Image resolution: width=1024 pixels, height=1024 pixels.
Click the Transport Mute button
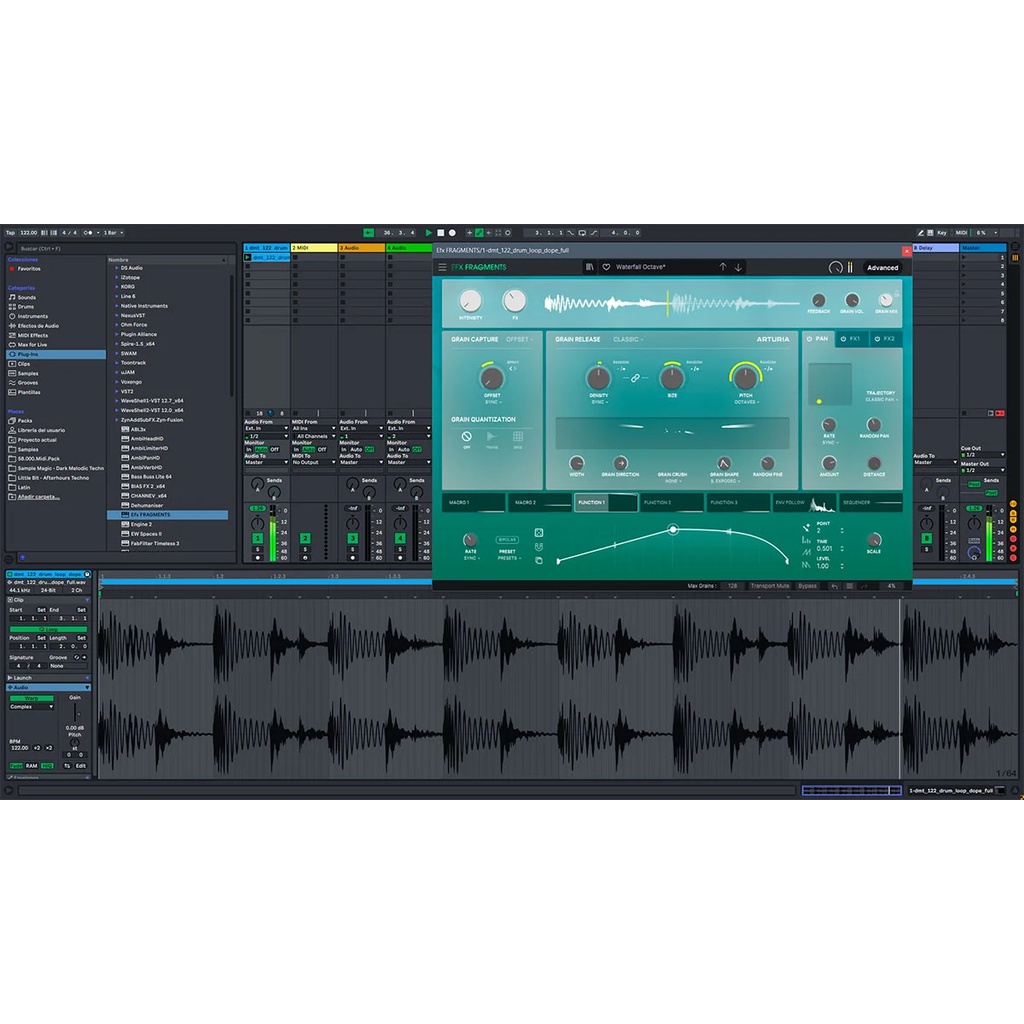(769, 586)
